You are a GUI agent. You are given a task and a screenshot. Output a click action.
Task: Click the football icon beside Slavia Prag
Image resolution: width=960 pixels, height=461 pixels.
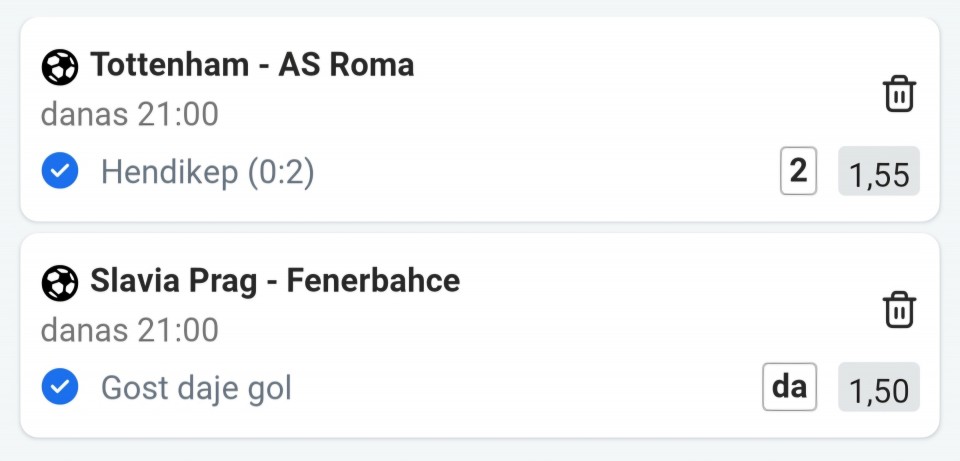click(x=59, y=283)
